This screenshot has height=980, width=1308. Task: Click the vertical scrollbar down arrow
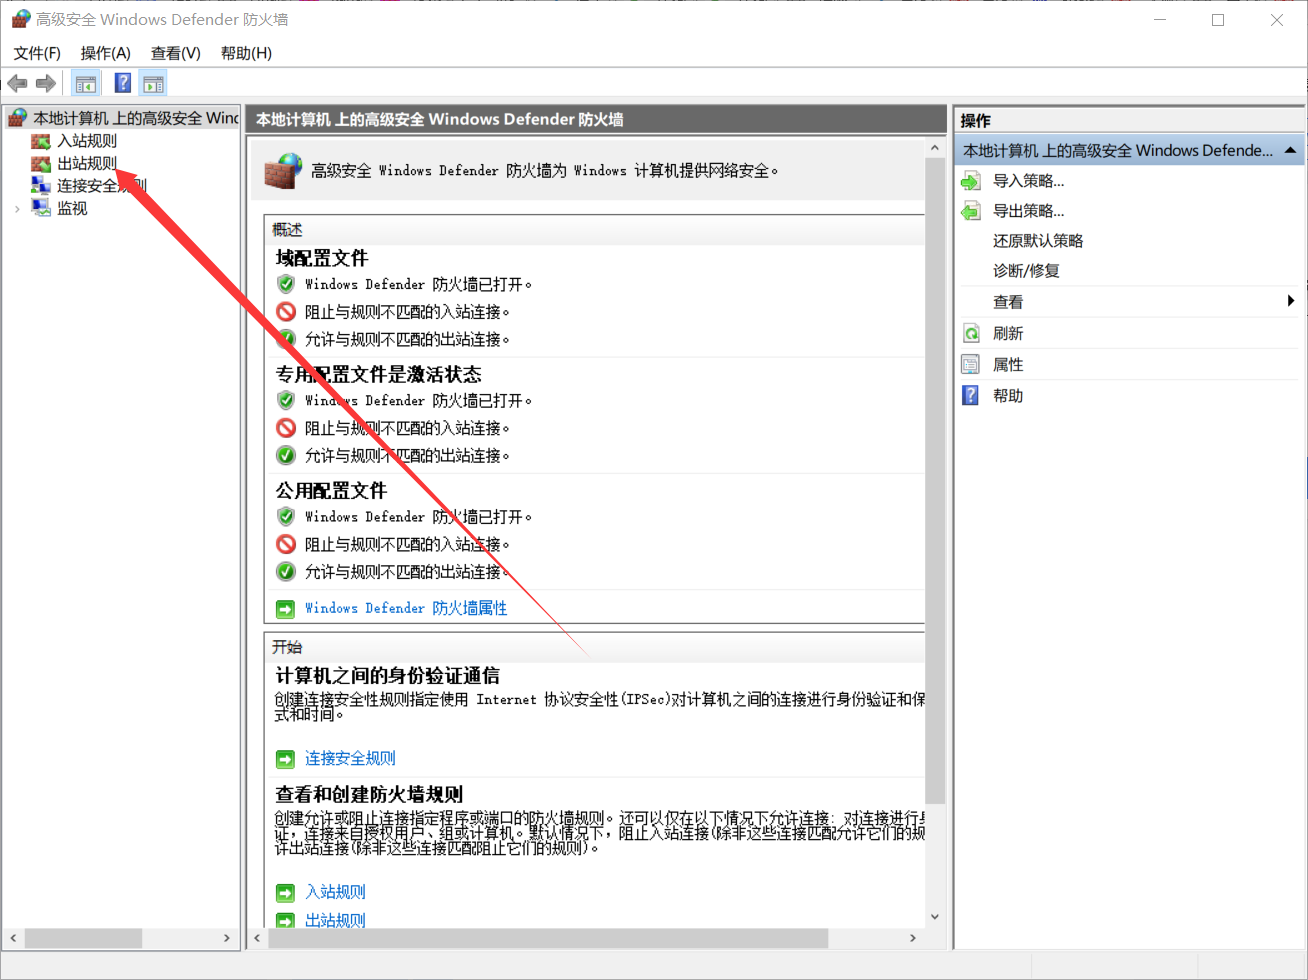point(935,916)
